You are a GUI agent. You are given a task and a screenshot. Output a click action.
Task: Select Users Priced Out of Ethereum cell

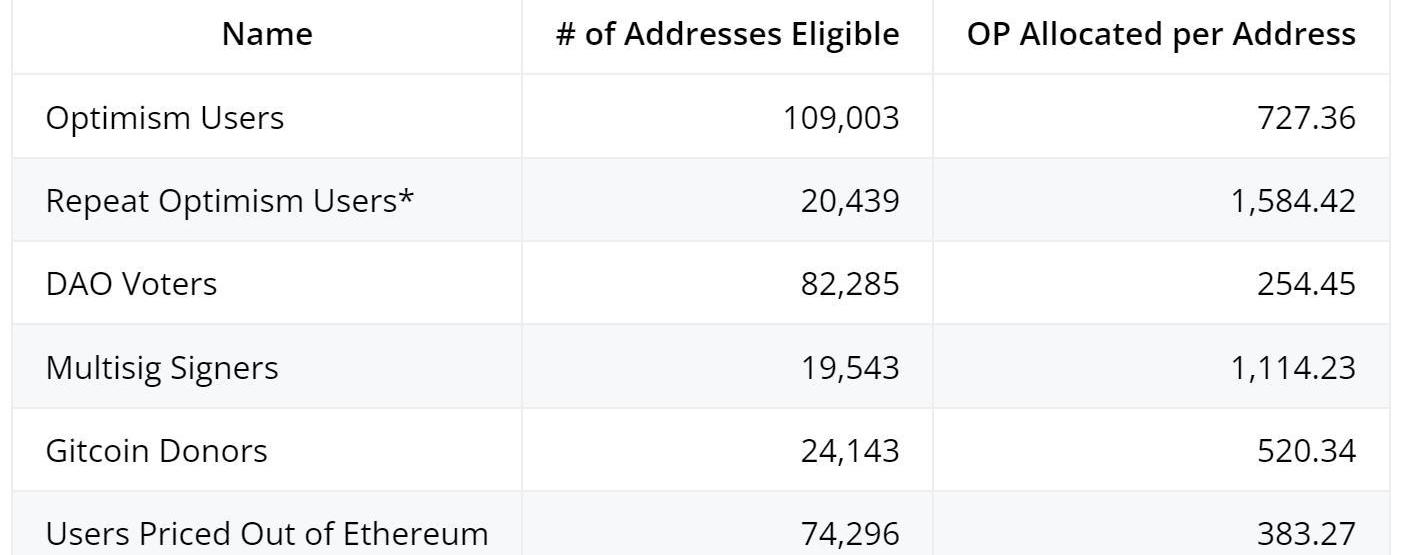[x=267, y=534]
